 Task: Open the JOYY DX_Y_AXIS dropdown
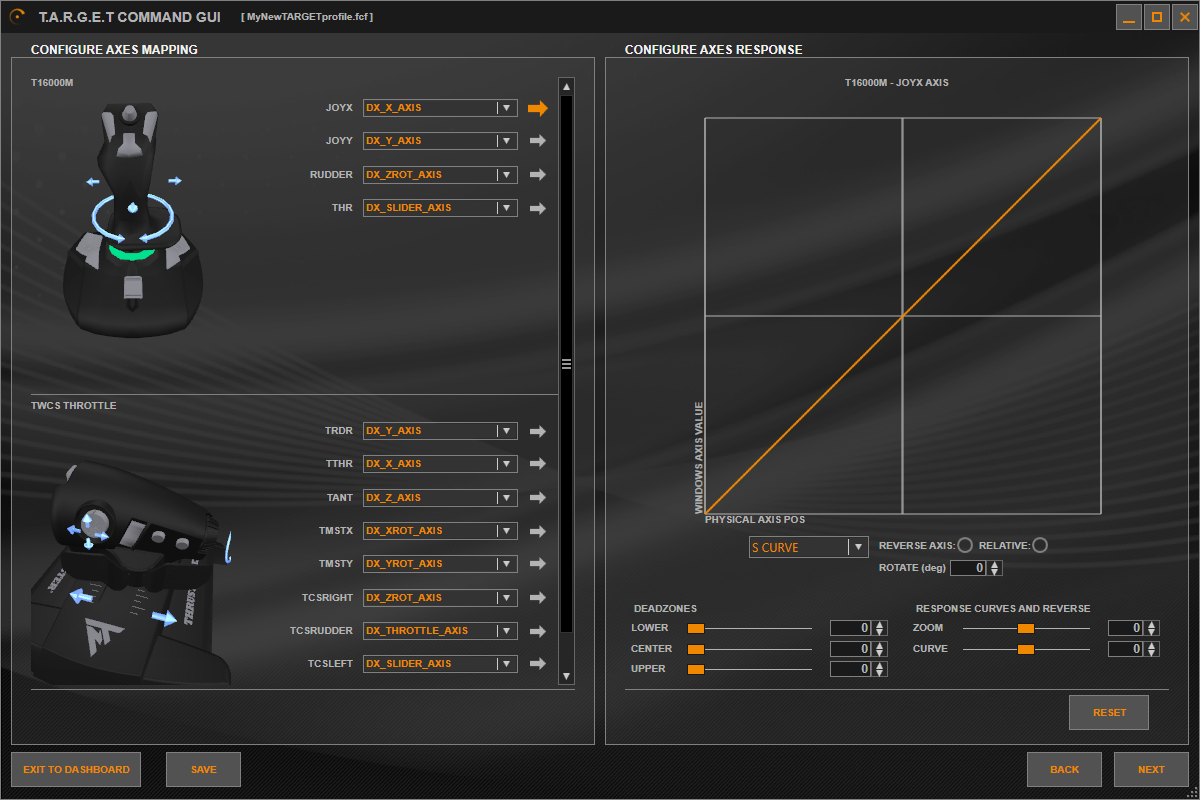pyautogui.click(x=440, y=141)
